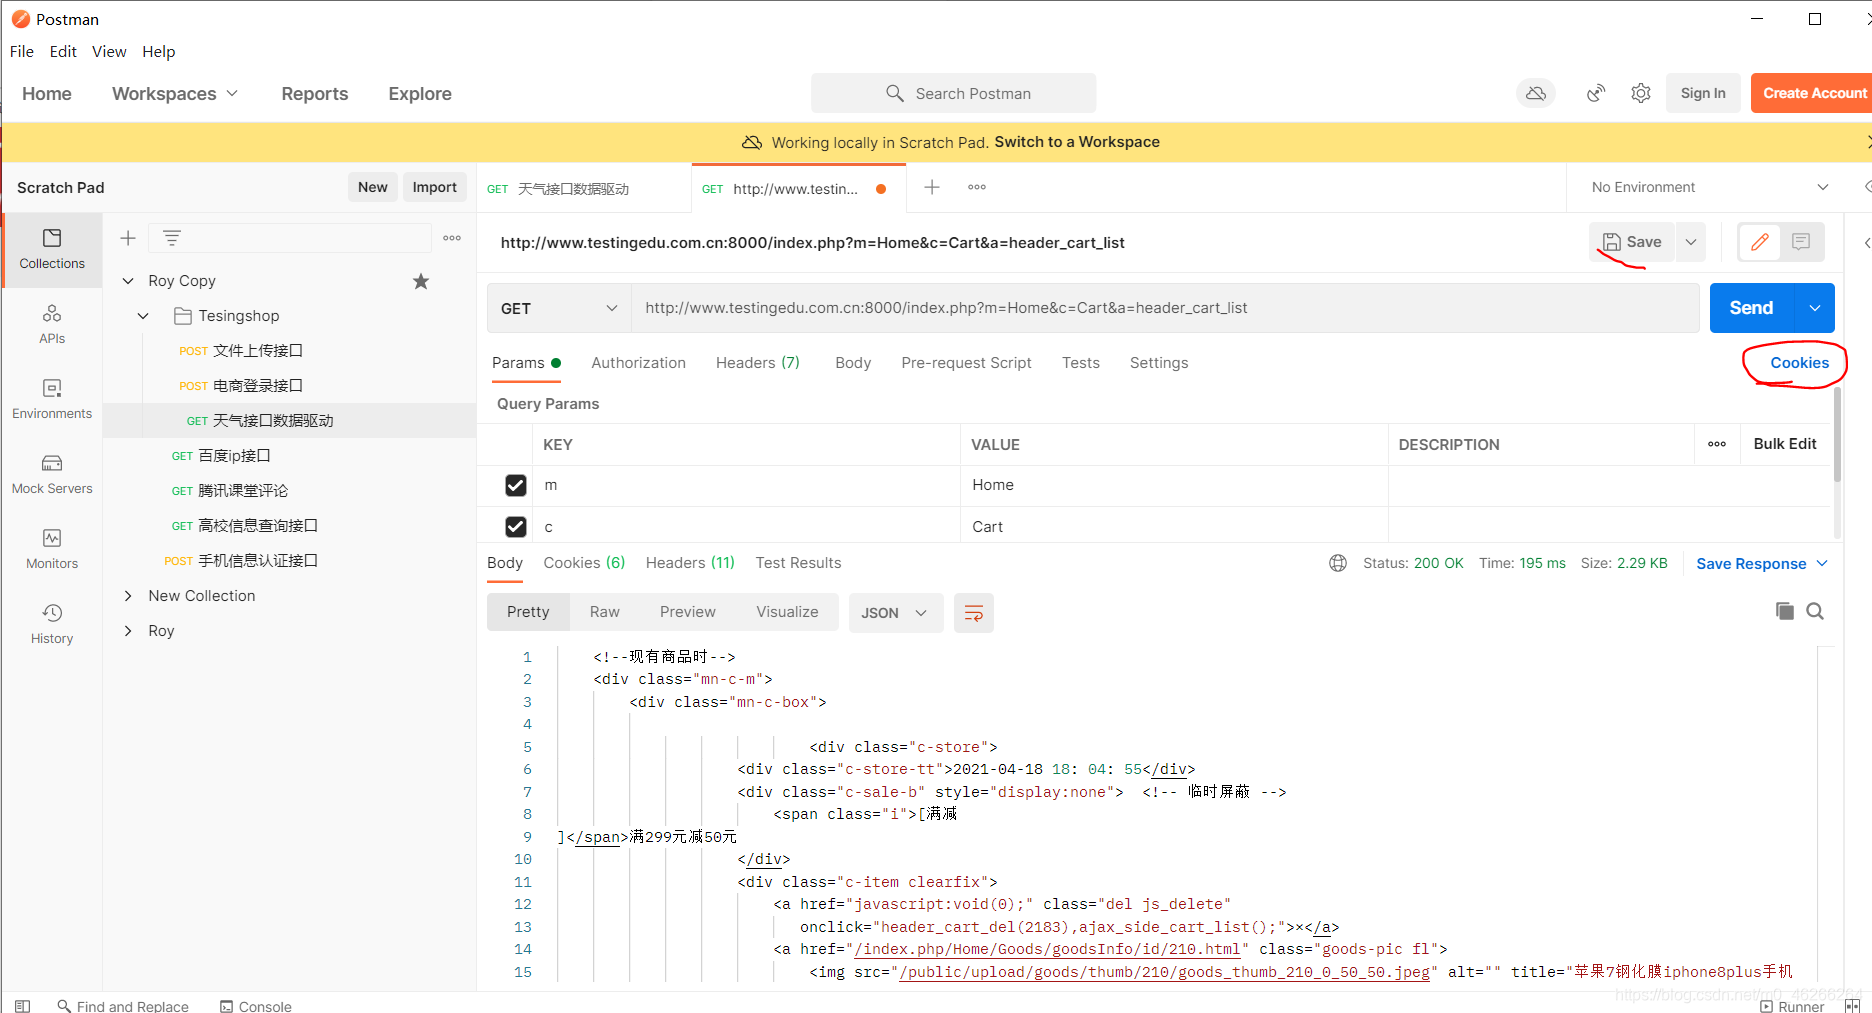Click the filter icon in collections search
This screenshot has width=1872, height=1013.
point(172,238)
